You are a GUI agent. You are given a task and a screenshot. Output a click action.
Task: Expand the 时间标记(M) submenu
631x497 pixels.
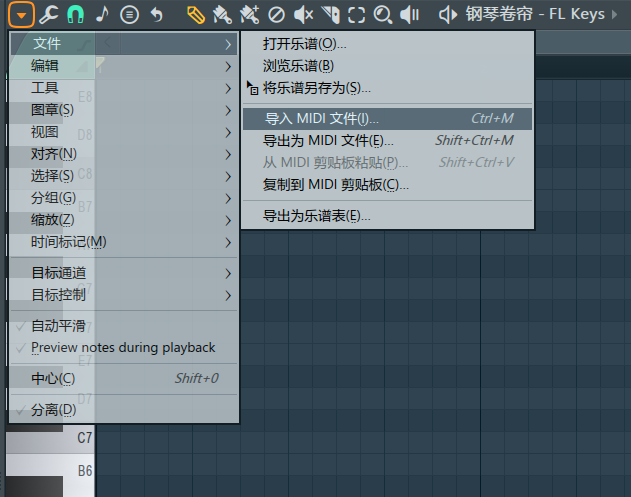click(x=68, y=241)
